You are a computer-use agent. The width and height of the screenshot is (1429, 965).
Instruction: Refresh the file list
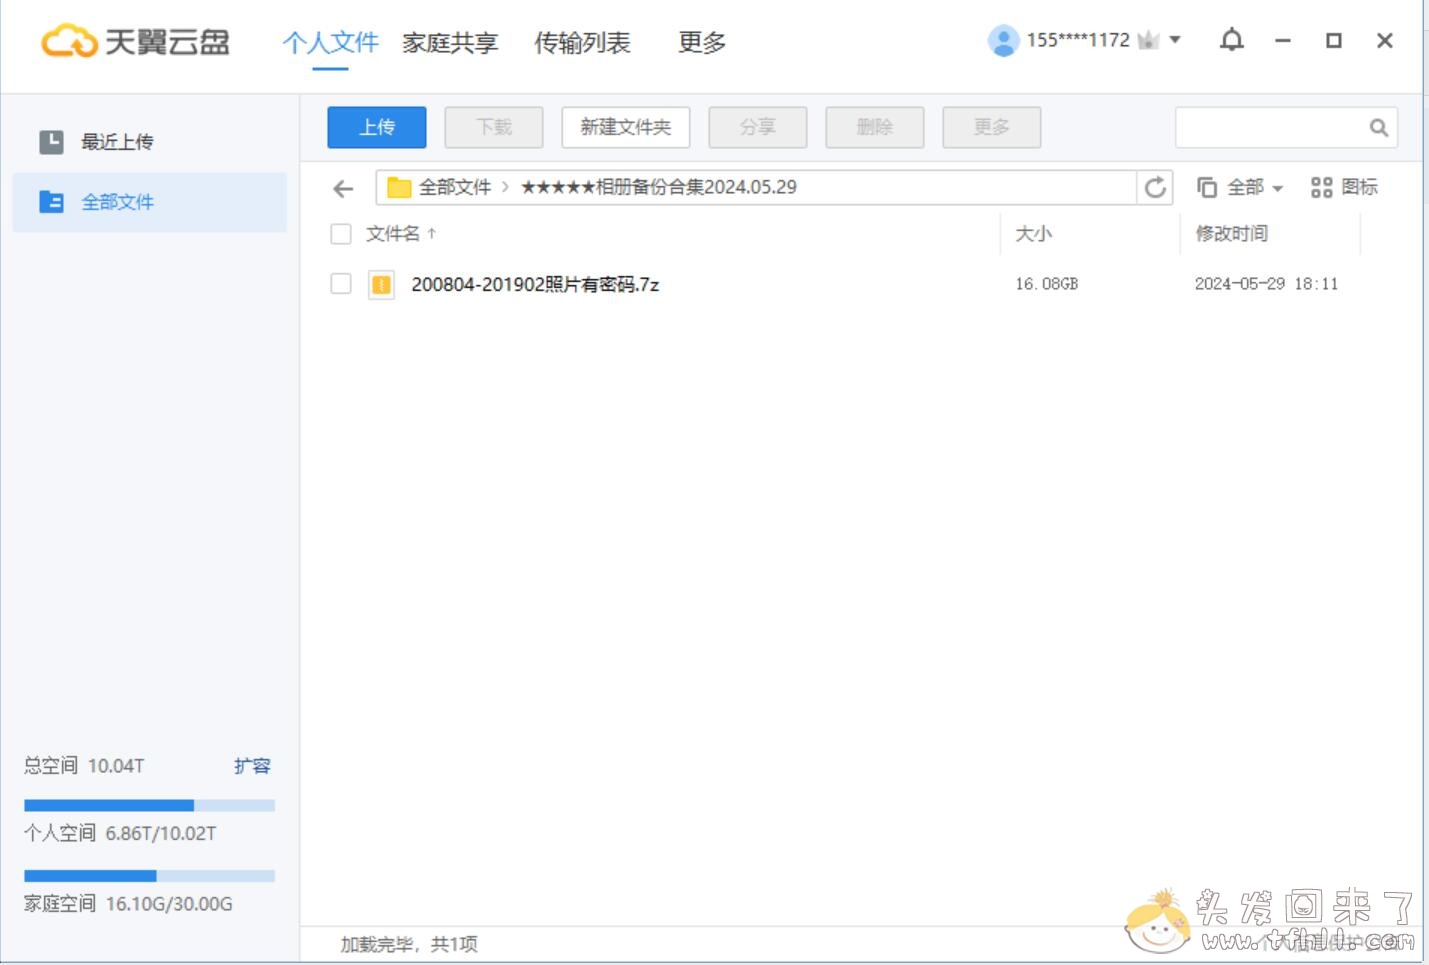[x=1155, y=187]
